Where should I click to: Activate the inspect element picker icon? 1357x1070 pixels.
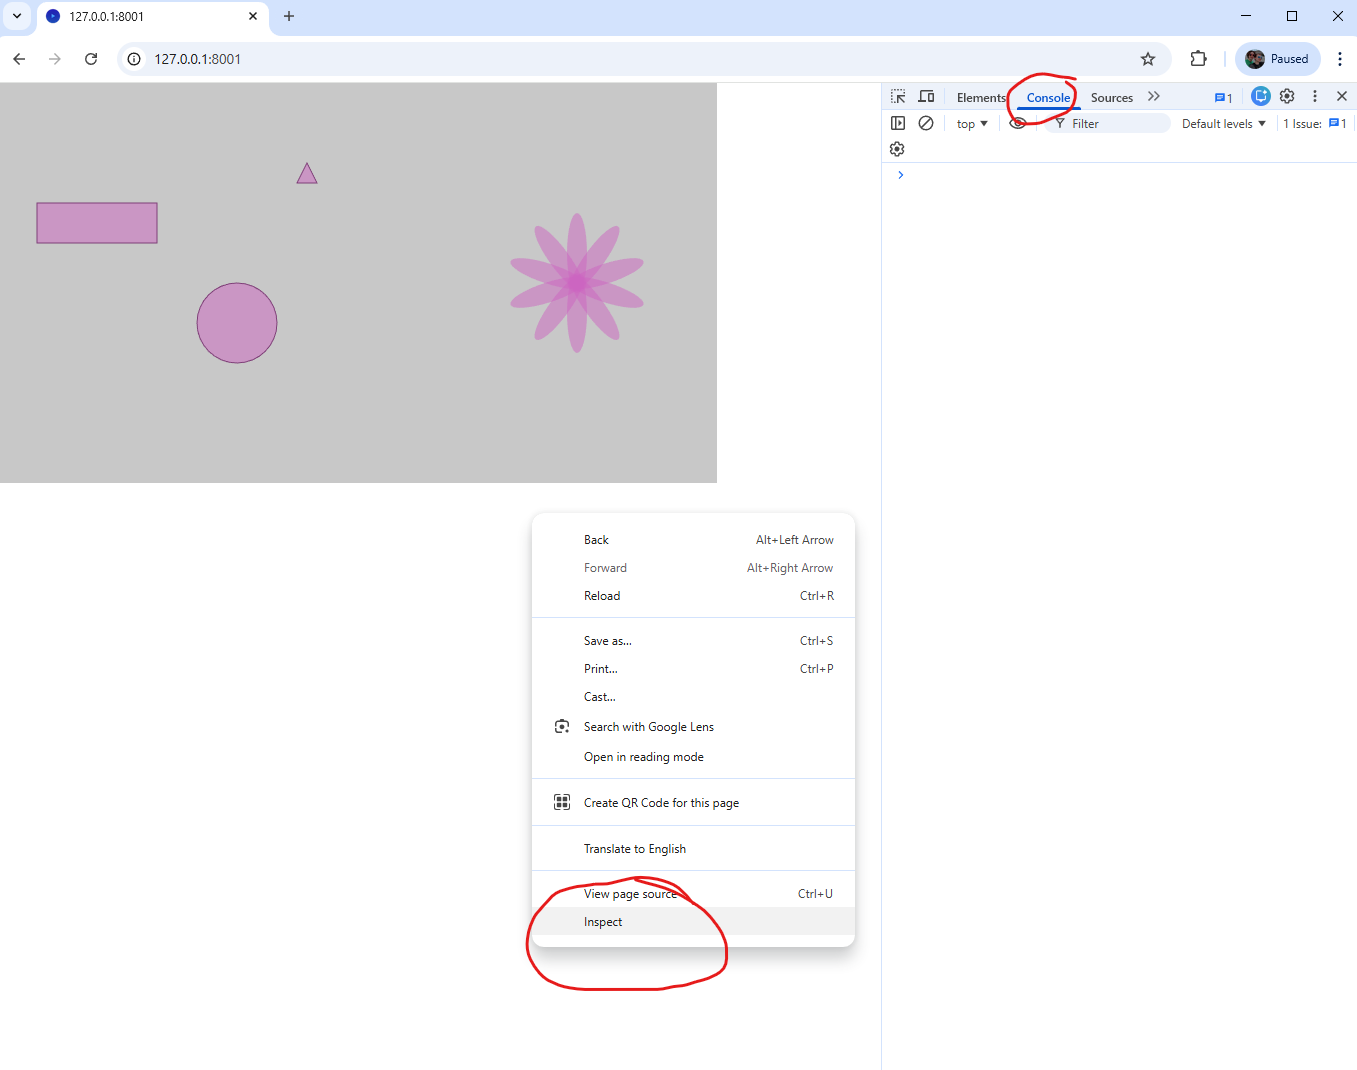(898, 97)
